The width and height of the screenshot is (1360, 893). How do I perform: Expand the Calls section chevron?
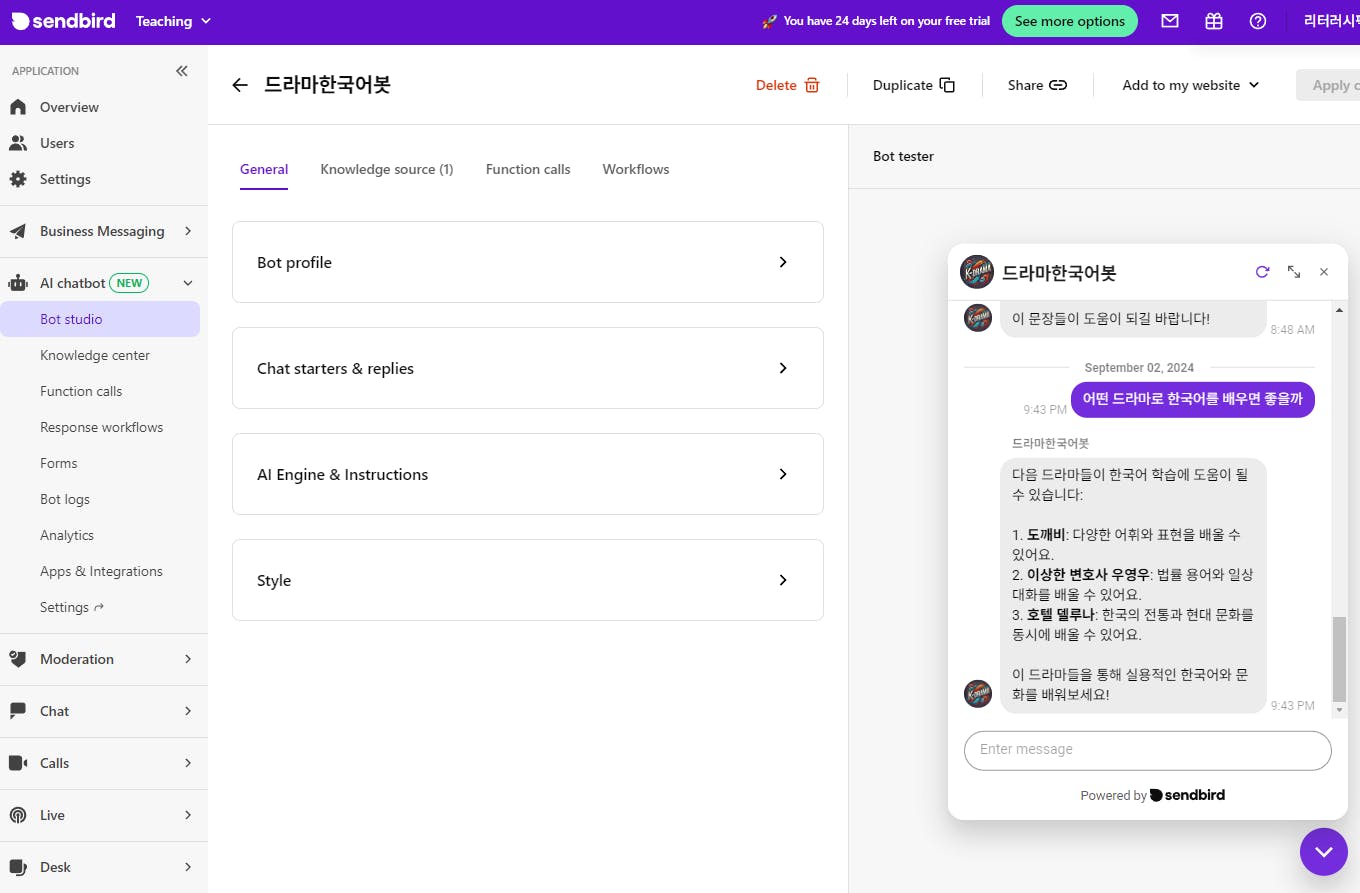click(188, 763)
